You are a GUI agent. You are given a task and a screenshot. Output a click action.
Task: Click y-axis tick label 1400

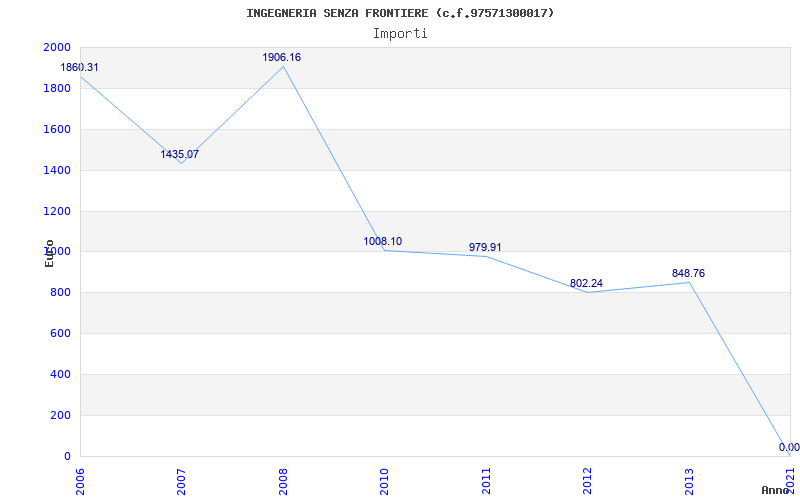point(57,170)
